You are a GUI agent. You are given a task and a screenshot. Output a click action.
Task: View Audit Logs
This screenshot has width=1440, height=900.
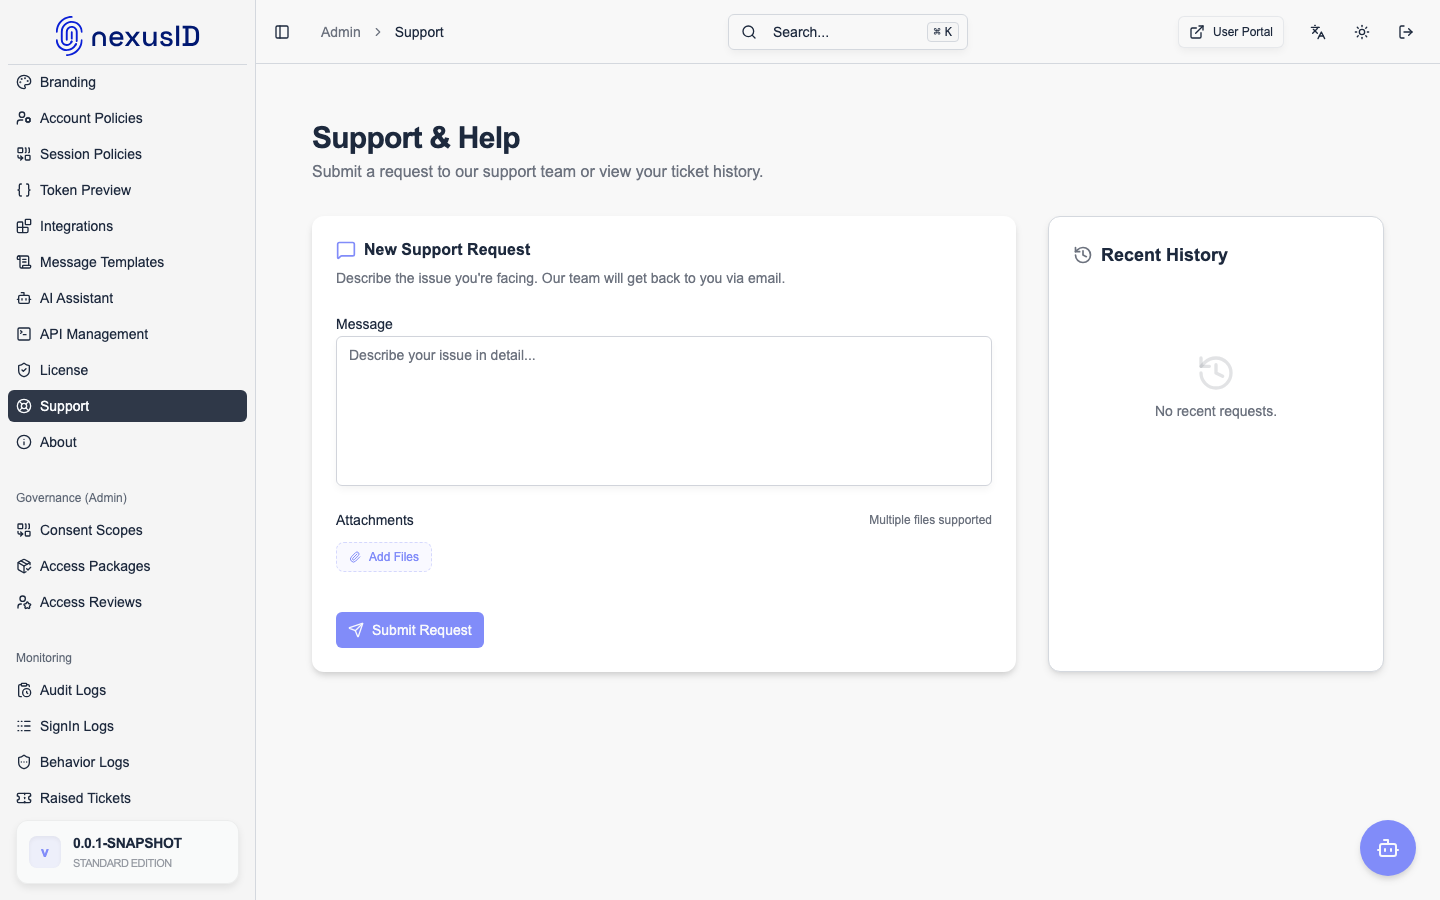[x=127, y=690]
